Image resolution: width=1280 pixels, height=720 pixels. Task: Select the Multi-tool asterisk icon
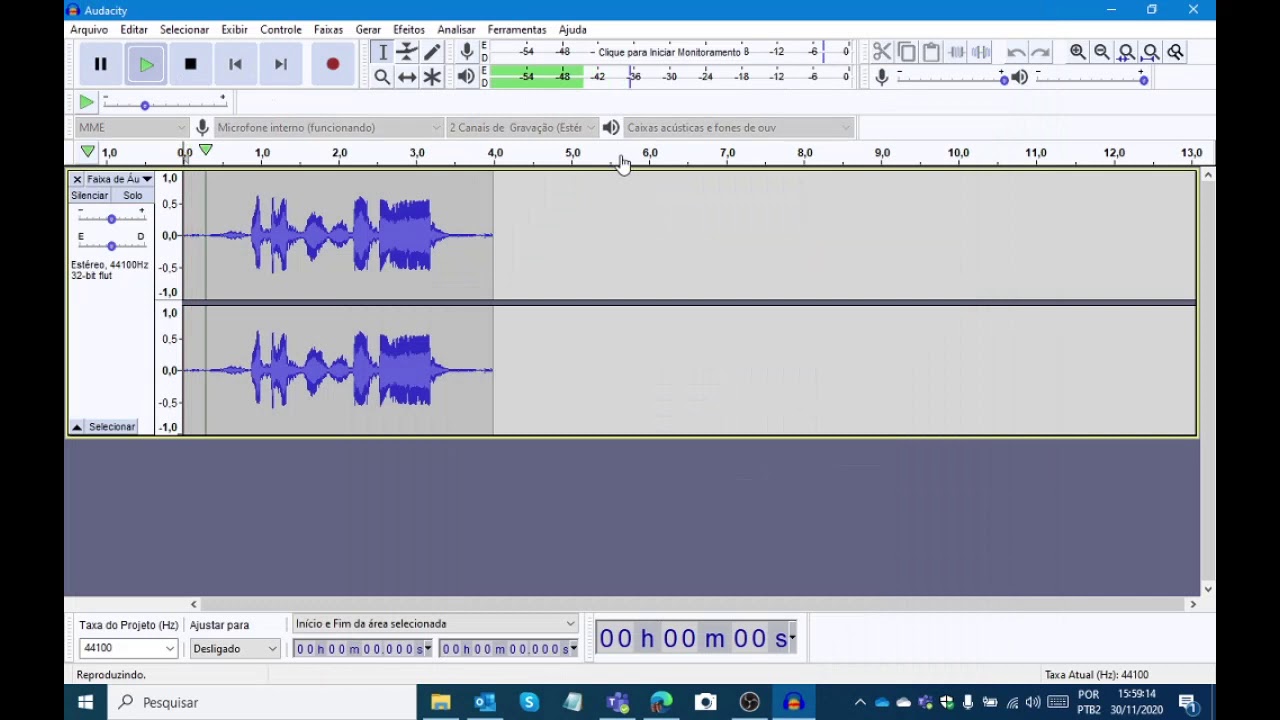point(432,77)
